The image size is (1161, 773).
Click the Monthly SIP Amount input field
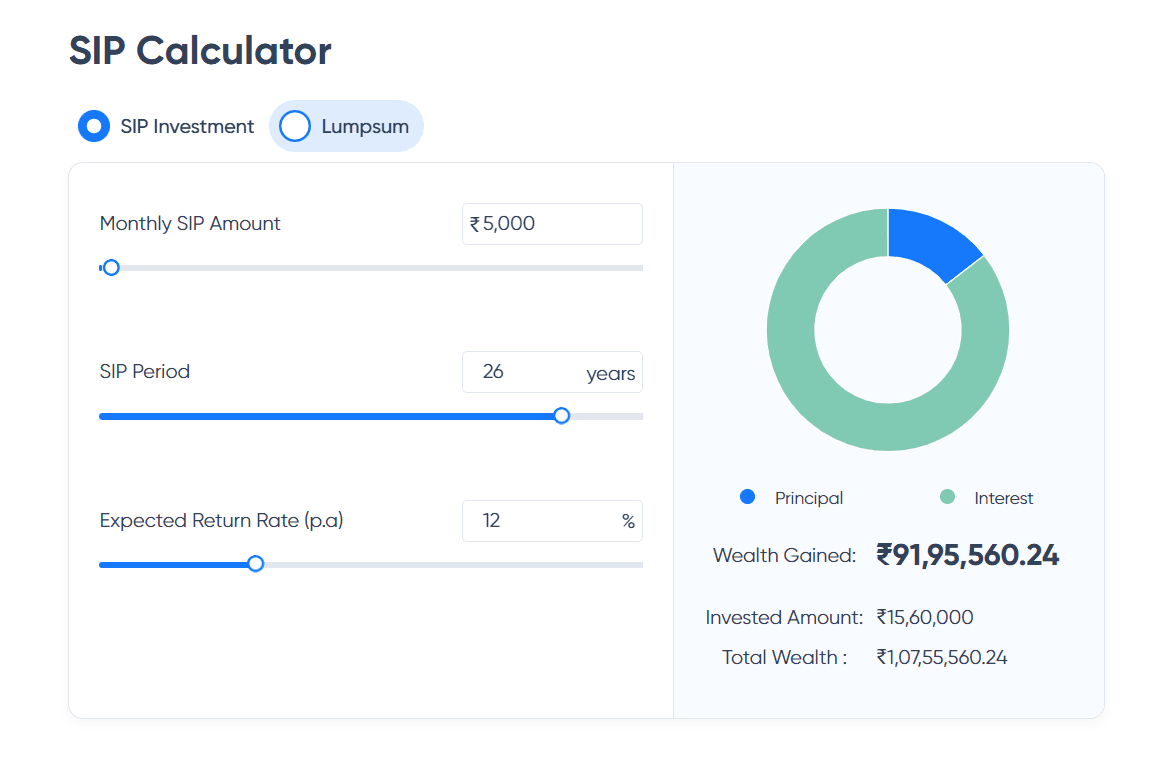(x=560, y=224)
